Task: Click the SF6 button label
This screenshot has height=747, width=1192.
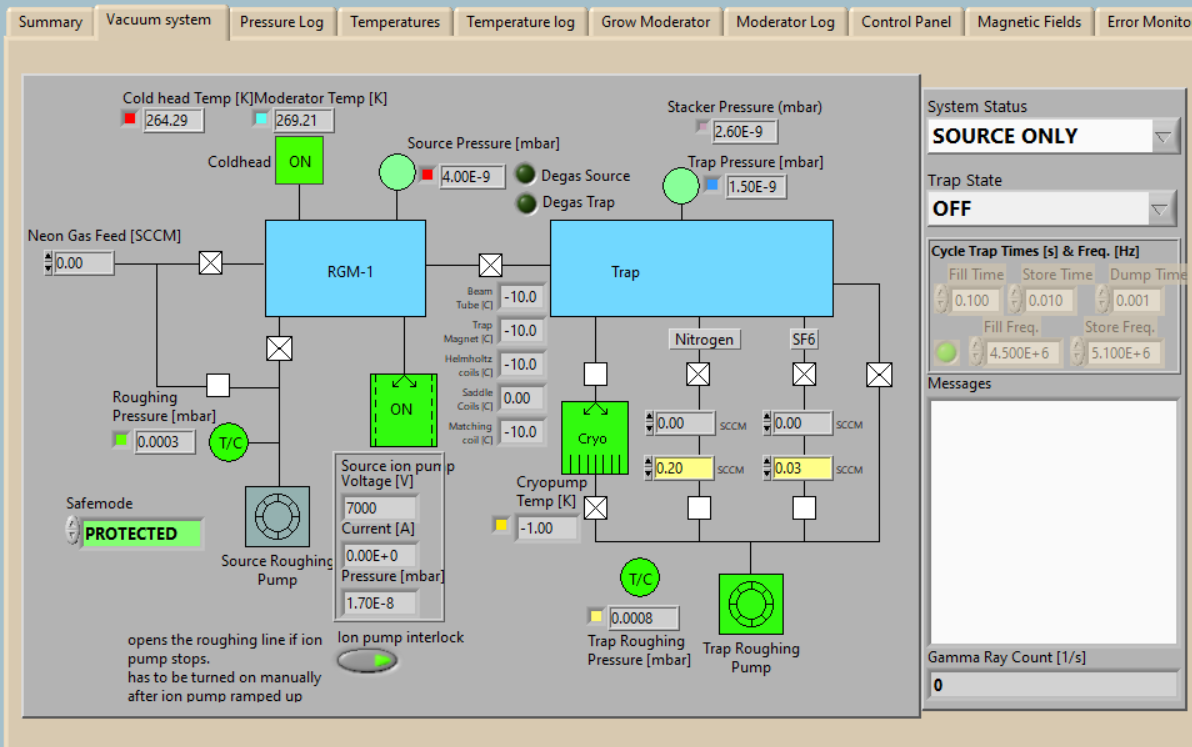Action: [803, 339]
